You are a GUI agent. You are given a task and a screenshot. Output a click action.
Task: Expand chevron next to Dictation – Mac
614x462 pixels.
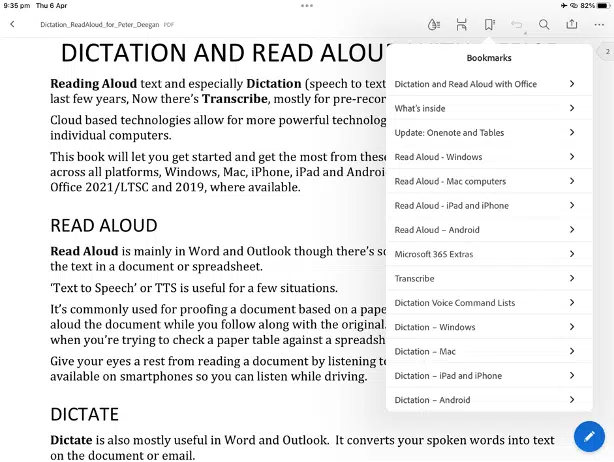click(x=572, y=350)
